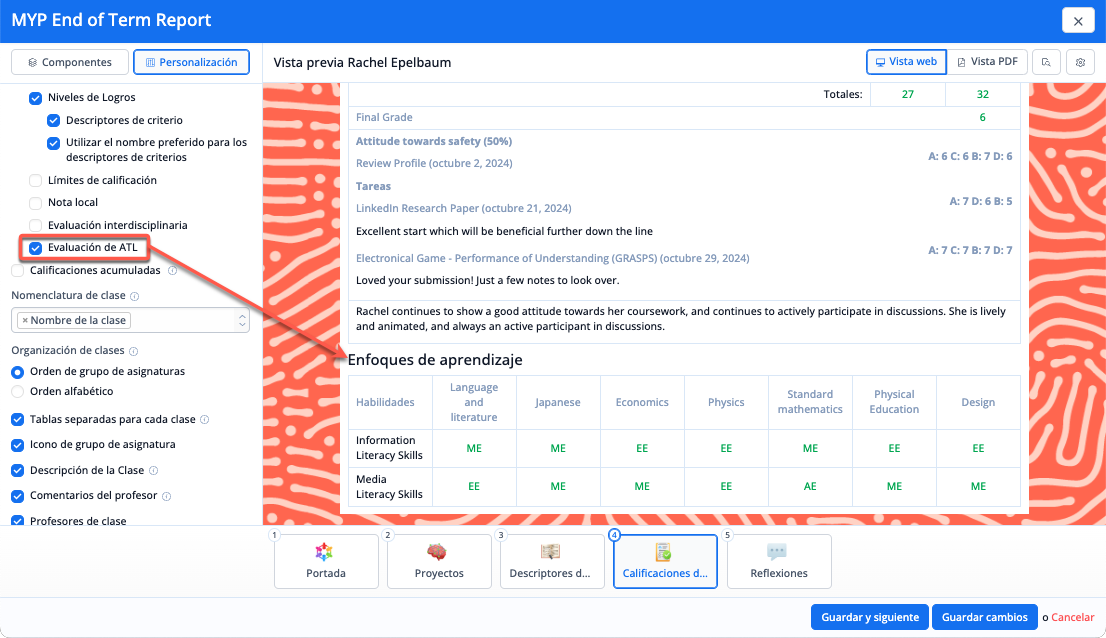This screenshot has width=1106, height=638.
Task: Uncheck Evaluación de ATL checkbox
Action: pyautogui.click(x=36, y=248)
